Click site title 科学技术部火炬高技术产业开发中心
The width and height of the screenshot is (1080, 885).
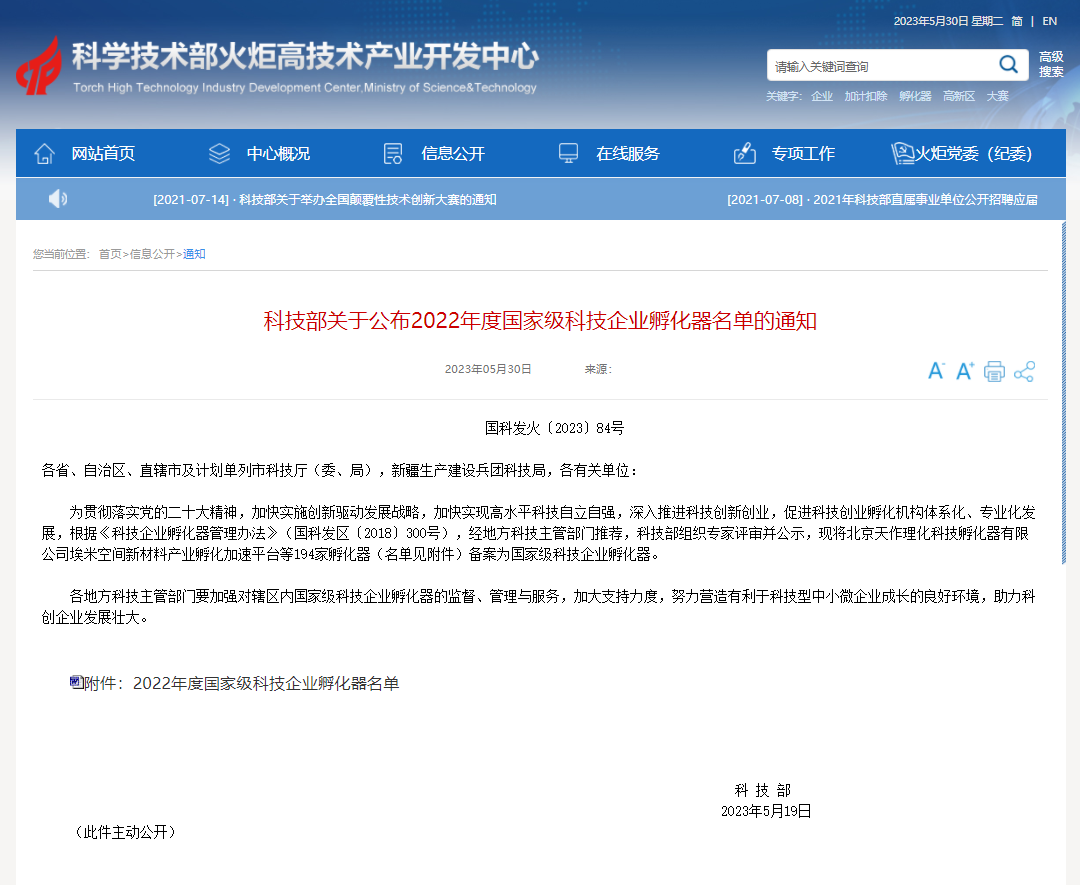[x=305, y=56]
